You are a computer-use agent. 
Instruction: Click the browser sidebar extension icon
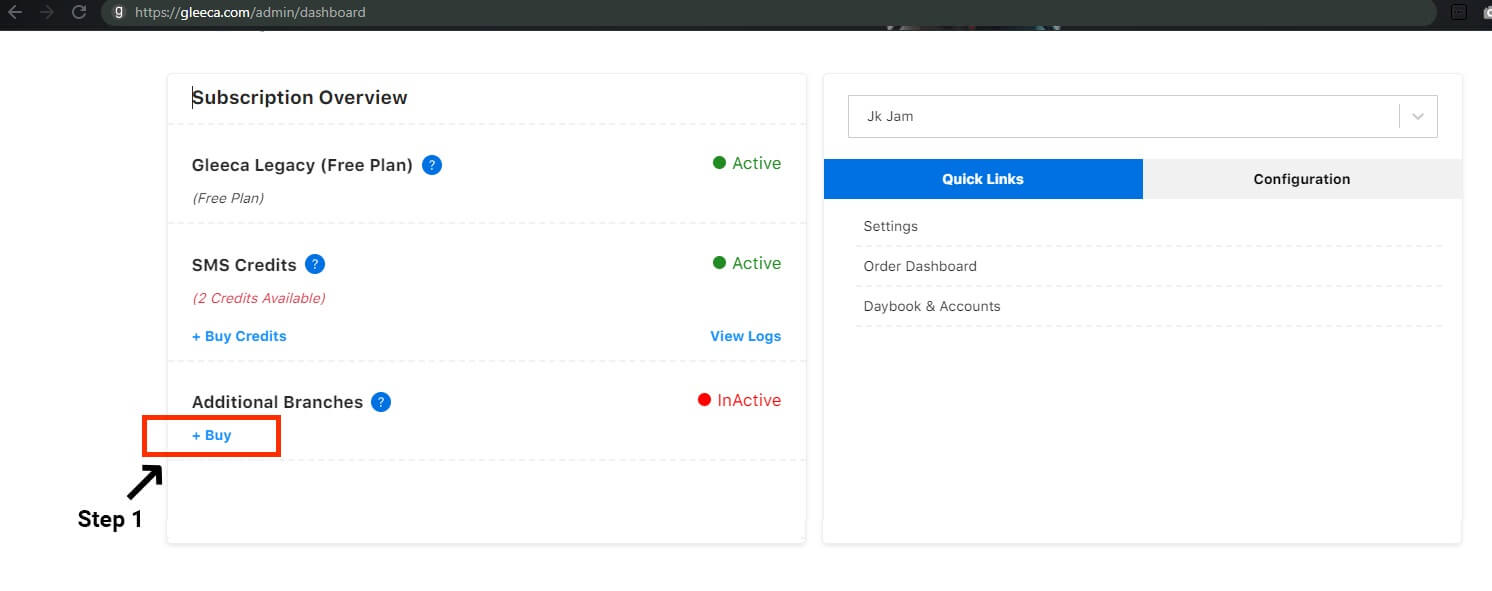[1458, 13]
